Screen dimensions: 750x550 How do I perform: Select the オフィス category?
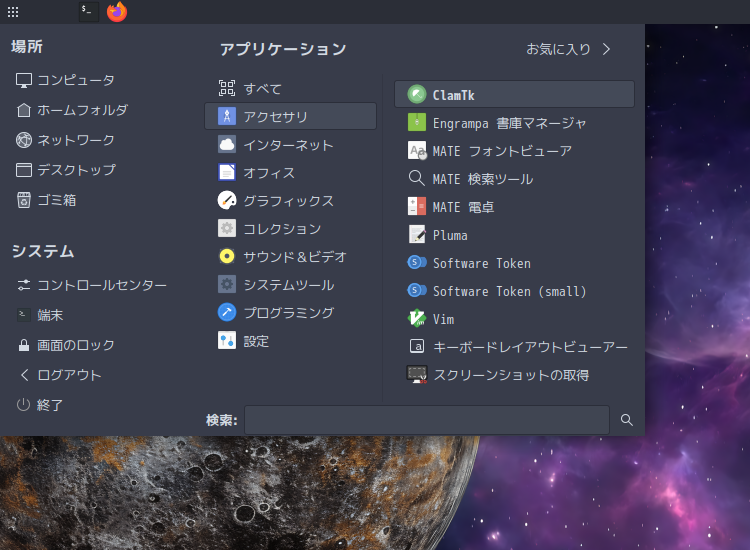pos(290,172)
